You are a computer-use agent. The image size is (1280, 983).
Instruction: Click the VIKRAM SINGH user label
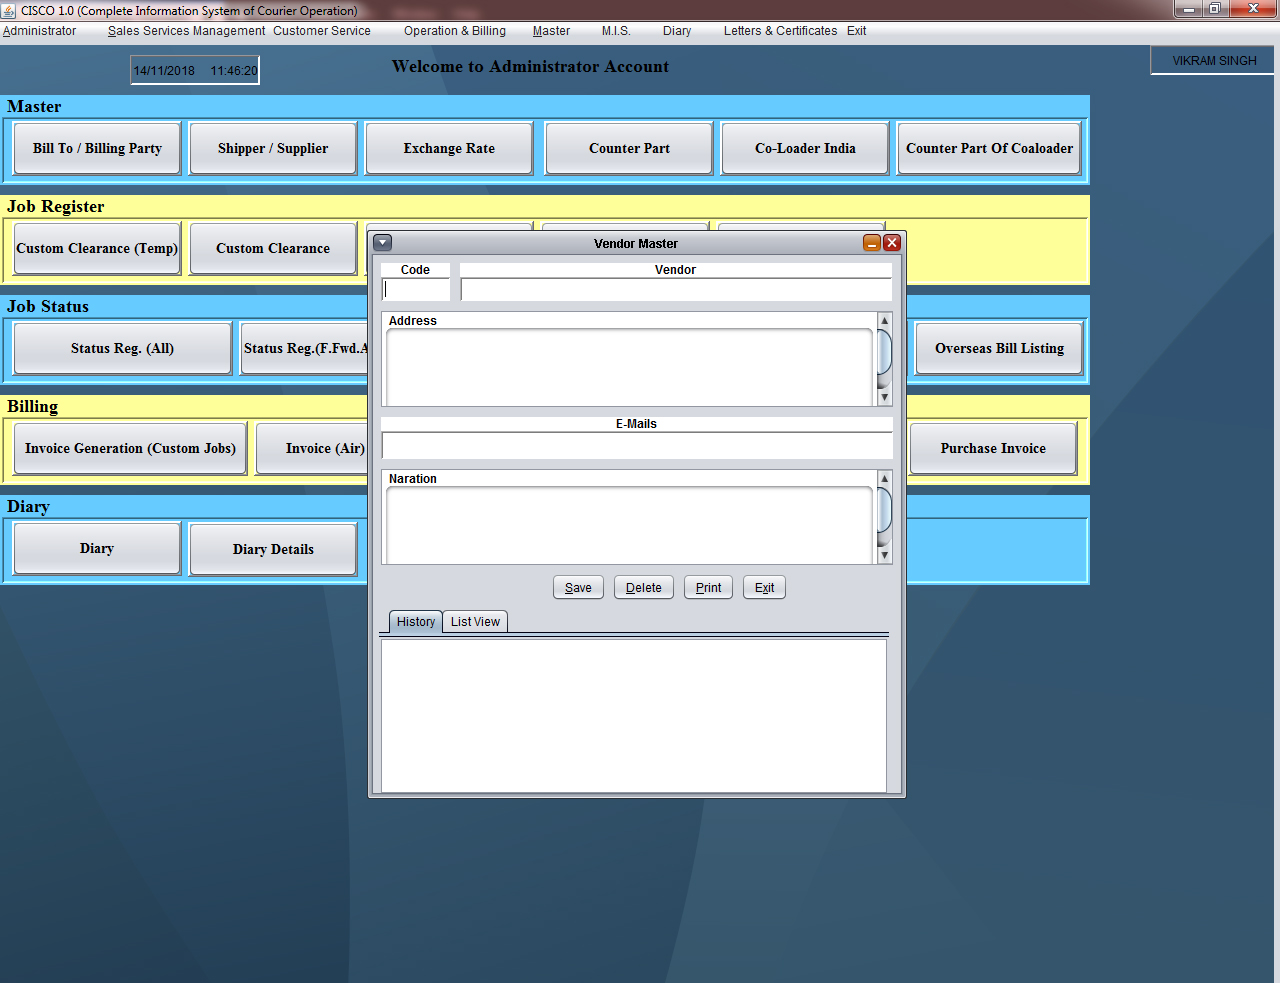pyautogui.click(x=1214, y=61)
